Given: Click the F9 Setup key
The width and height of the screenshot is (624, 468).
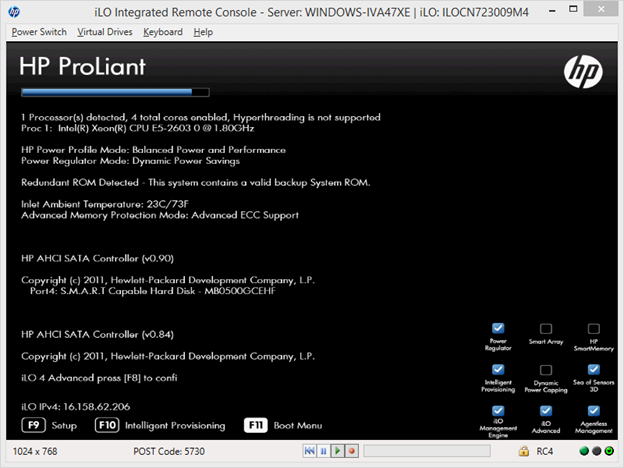Looking at the screenshot, I should click(33, 425).
